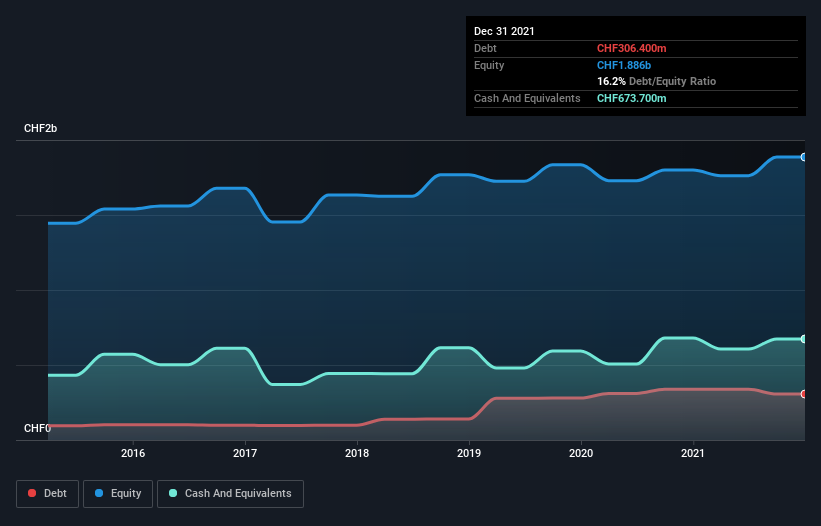Click the Dec 31 2021 tooltip date
Screen dimensions: 821x526
coord(504,31)
